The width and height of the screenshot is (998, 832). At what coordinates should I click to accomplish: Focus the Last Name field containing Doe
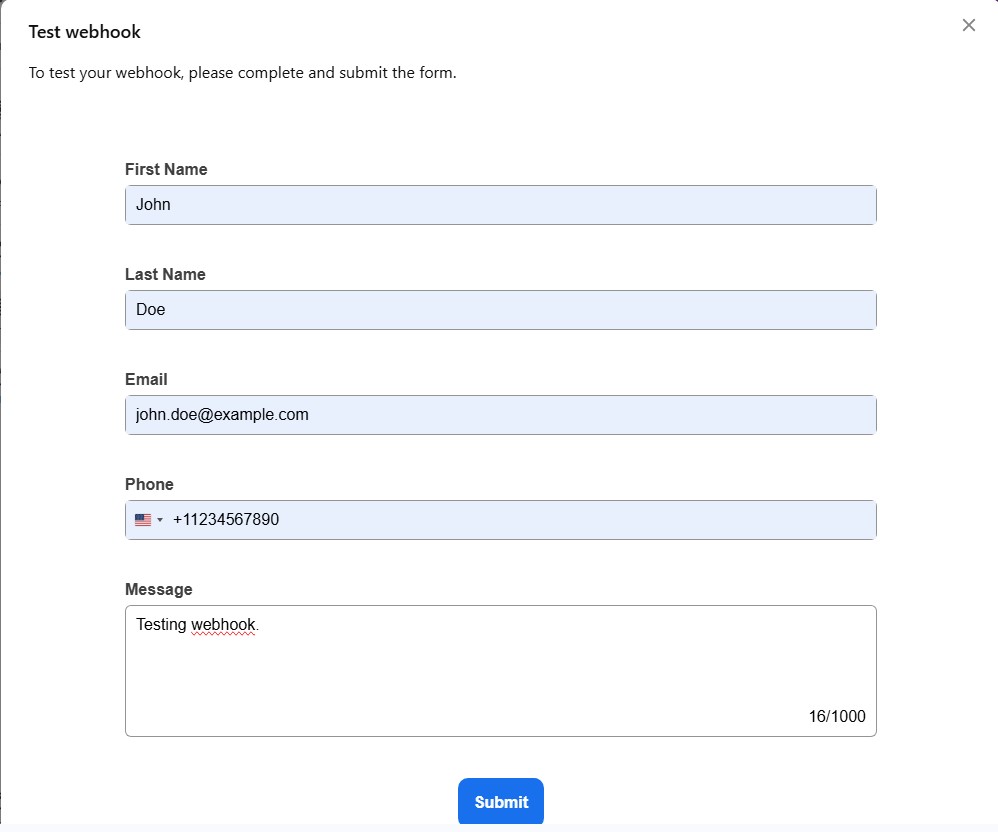click(501, 310)
